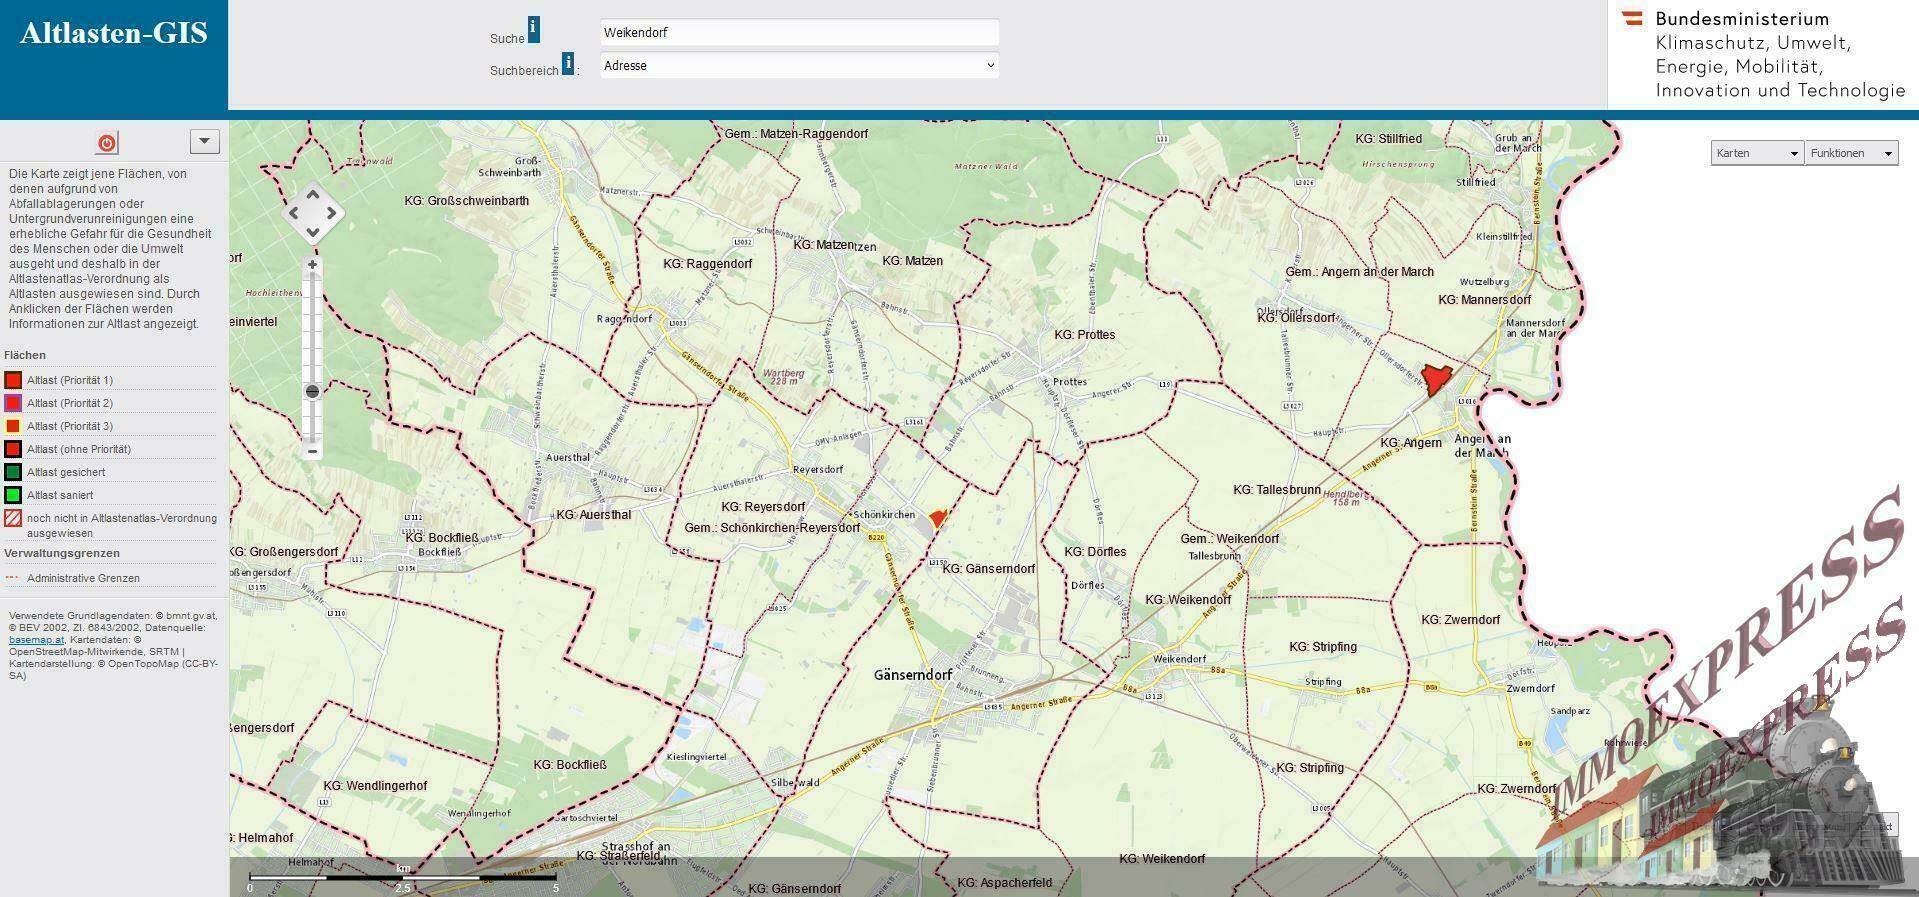Screen dimensions: 1919x897
Task: Zoom out with the minus button
Action: pyautogui.click(x=313, y=451)
